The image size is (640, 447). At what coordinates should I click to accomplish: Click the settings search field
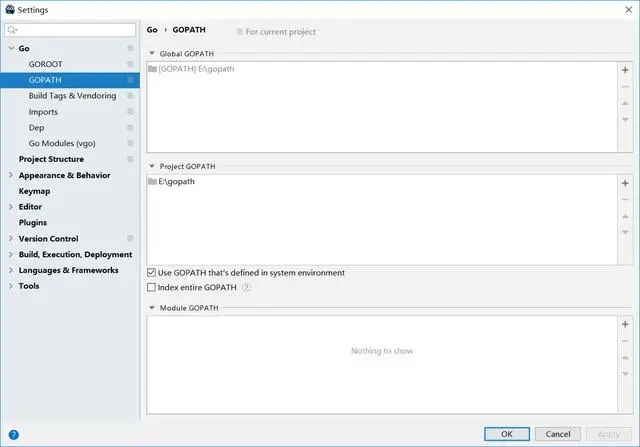(x=75, y=31)
